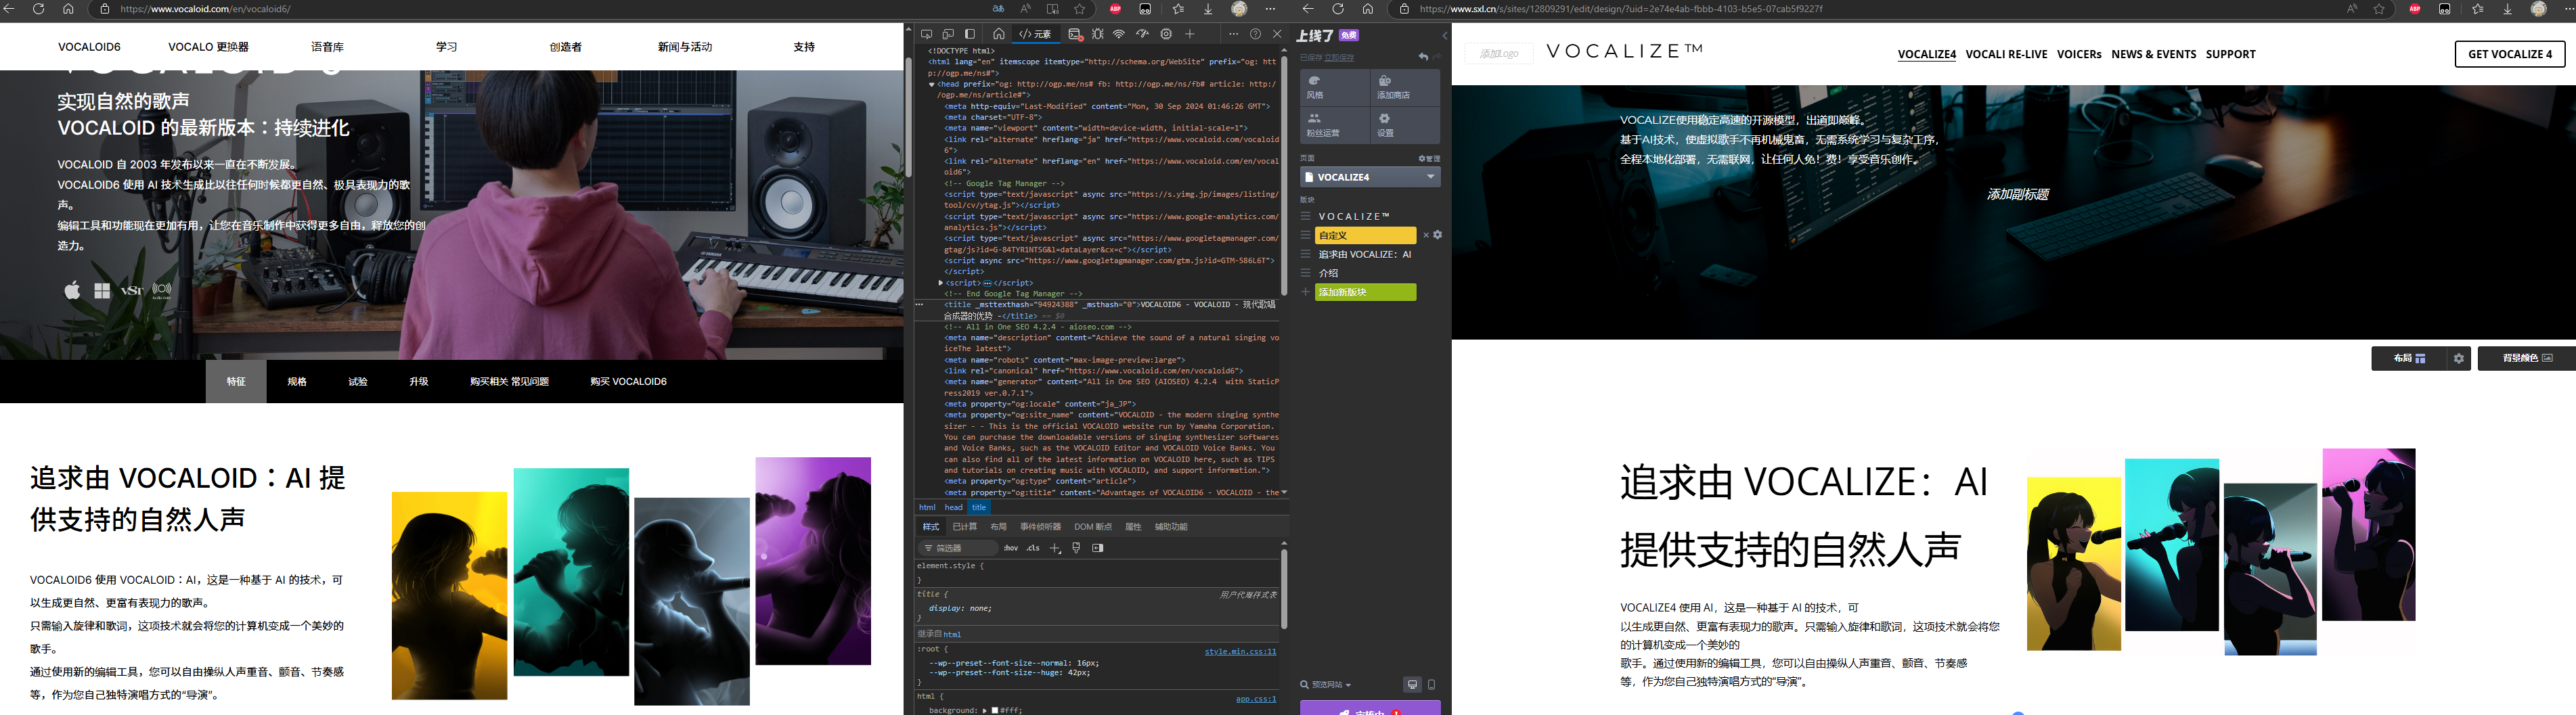Screen dimensions: 2576x715
Task: Open the 风格 style tile in editor sidebar
Action: [x=1334, y=87]
